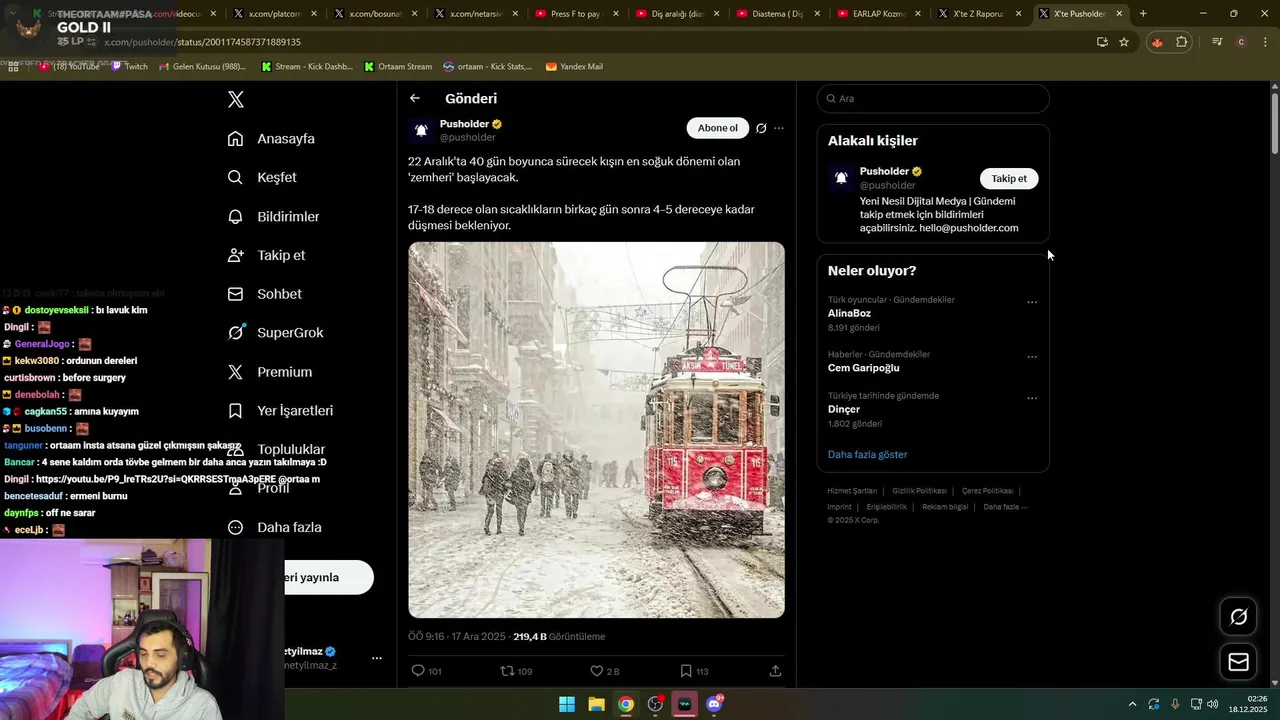Viewport: 1280px width, 720px height.
Task: Click the share post icon
Action: point(775,671)
